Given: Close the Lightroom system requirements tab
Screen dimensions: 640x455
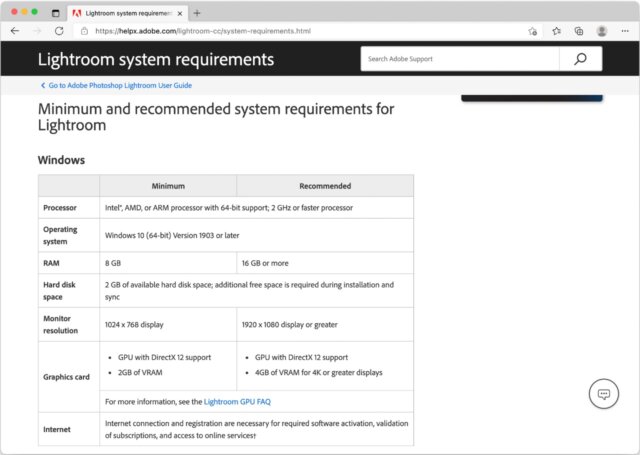Looking at the screenshot, I should [x=178, y=13].
